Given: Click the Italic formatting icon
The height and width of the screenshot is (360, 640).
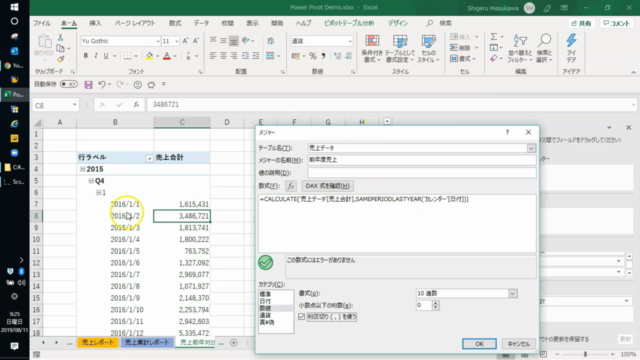Looking at the screenshot, I should (x=96, y=56).
